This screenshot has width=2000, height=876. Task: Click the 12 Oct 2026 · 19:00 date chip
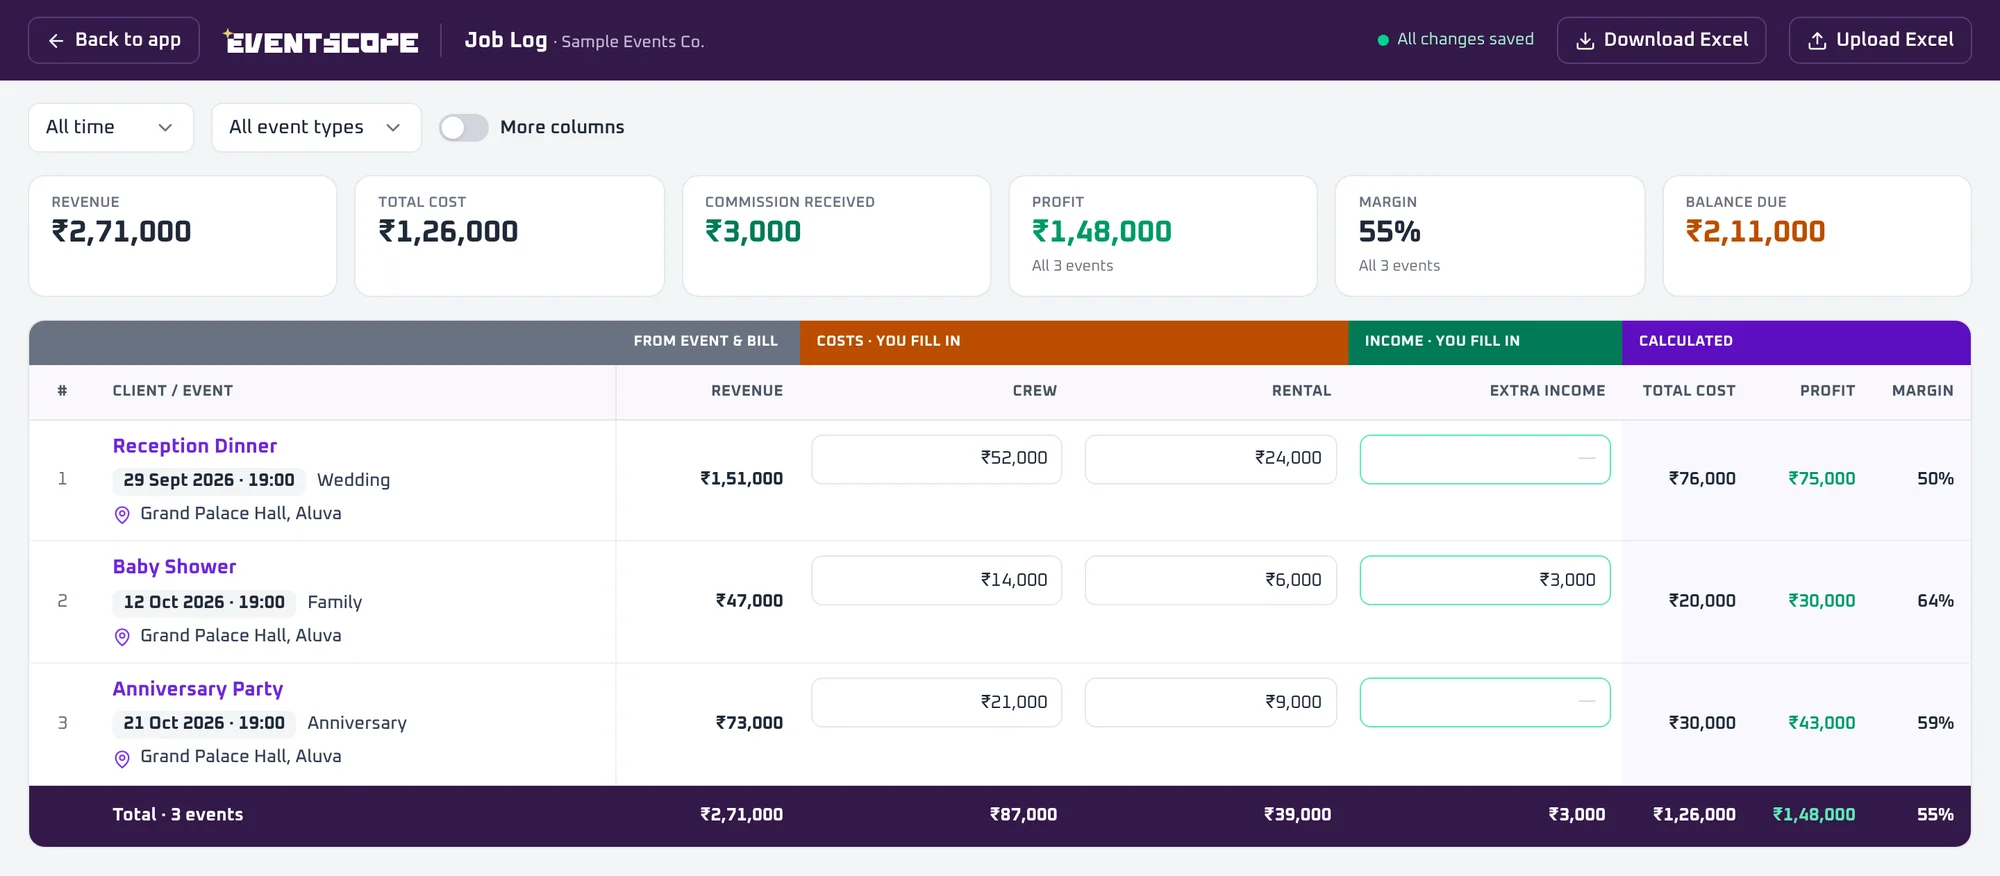pos(204,602)
